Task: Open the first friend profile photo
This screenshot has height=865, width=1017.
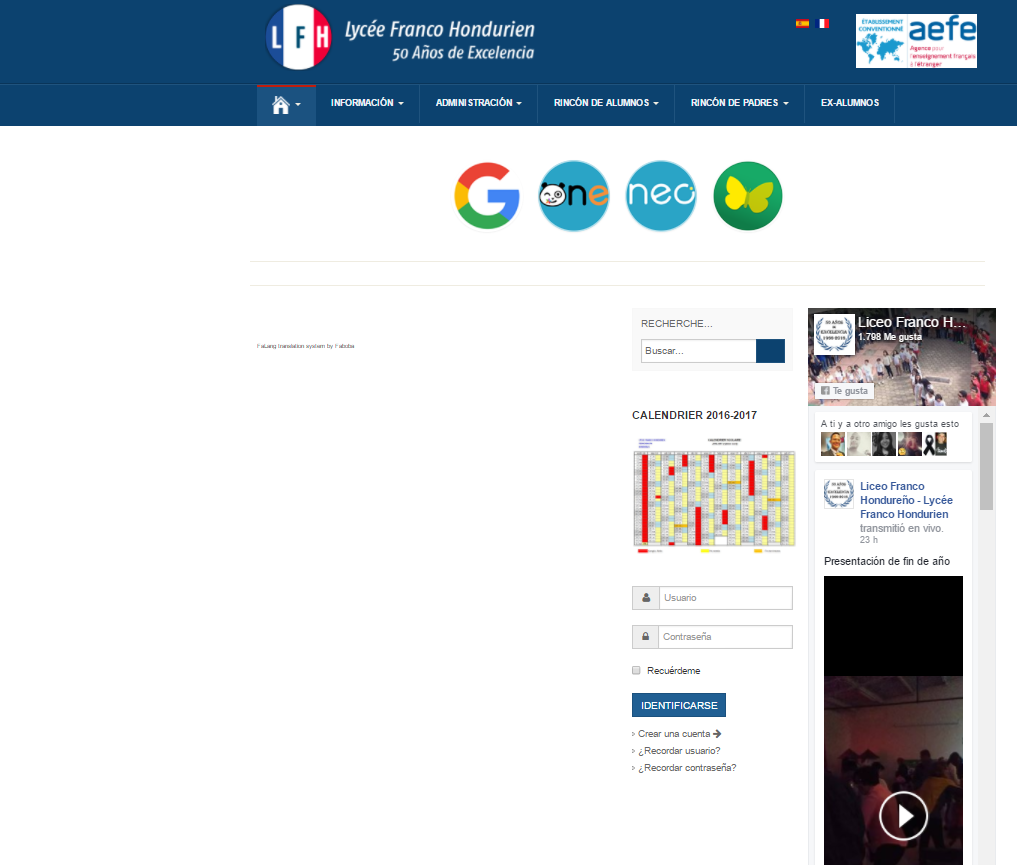Action: [x=833, y=444]
